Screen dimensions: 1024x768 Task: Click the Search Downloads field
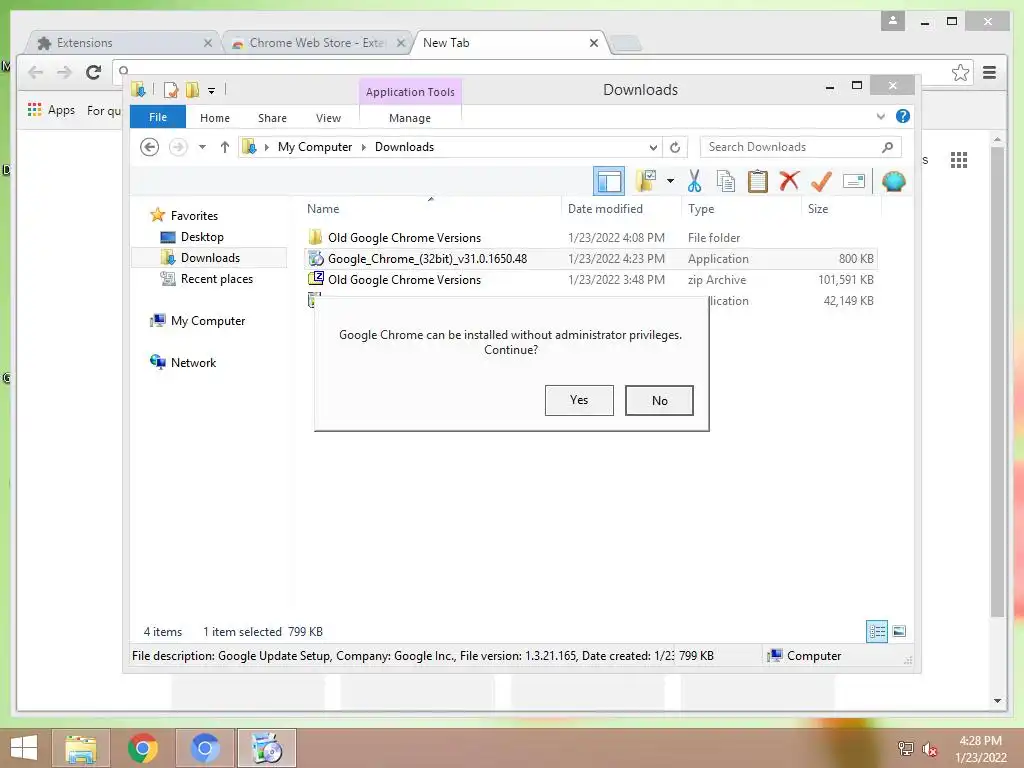point(800,147)
